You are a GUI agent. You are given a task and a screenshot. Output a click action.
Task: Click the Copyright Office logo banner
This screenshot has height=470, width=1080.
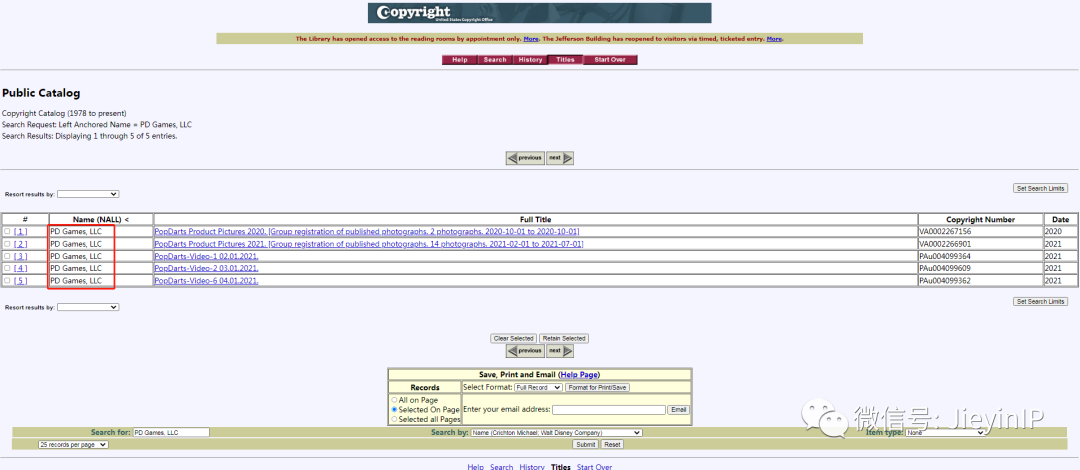click(539, 13)
